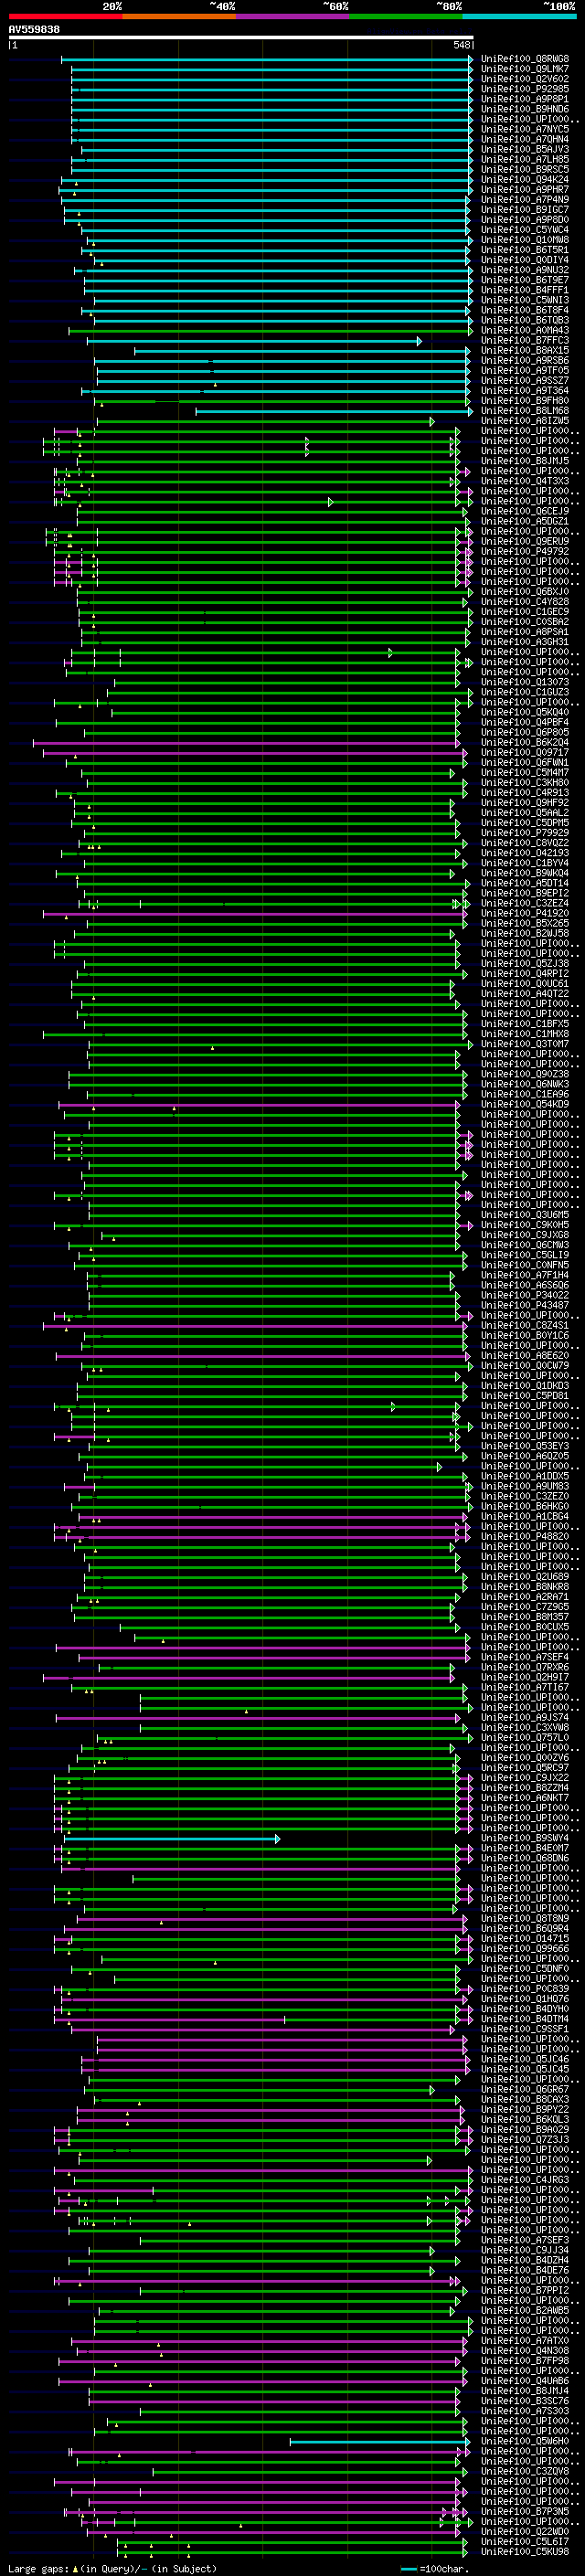Select the UniRef100_Q94K24 label

pyautogui.click(x=525, y=180)
